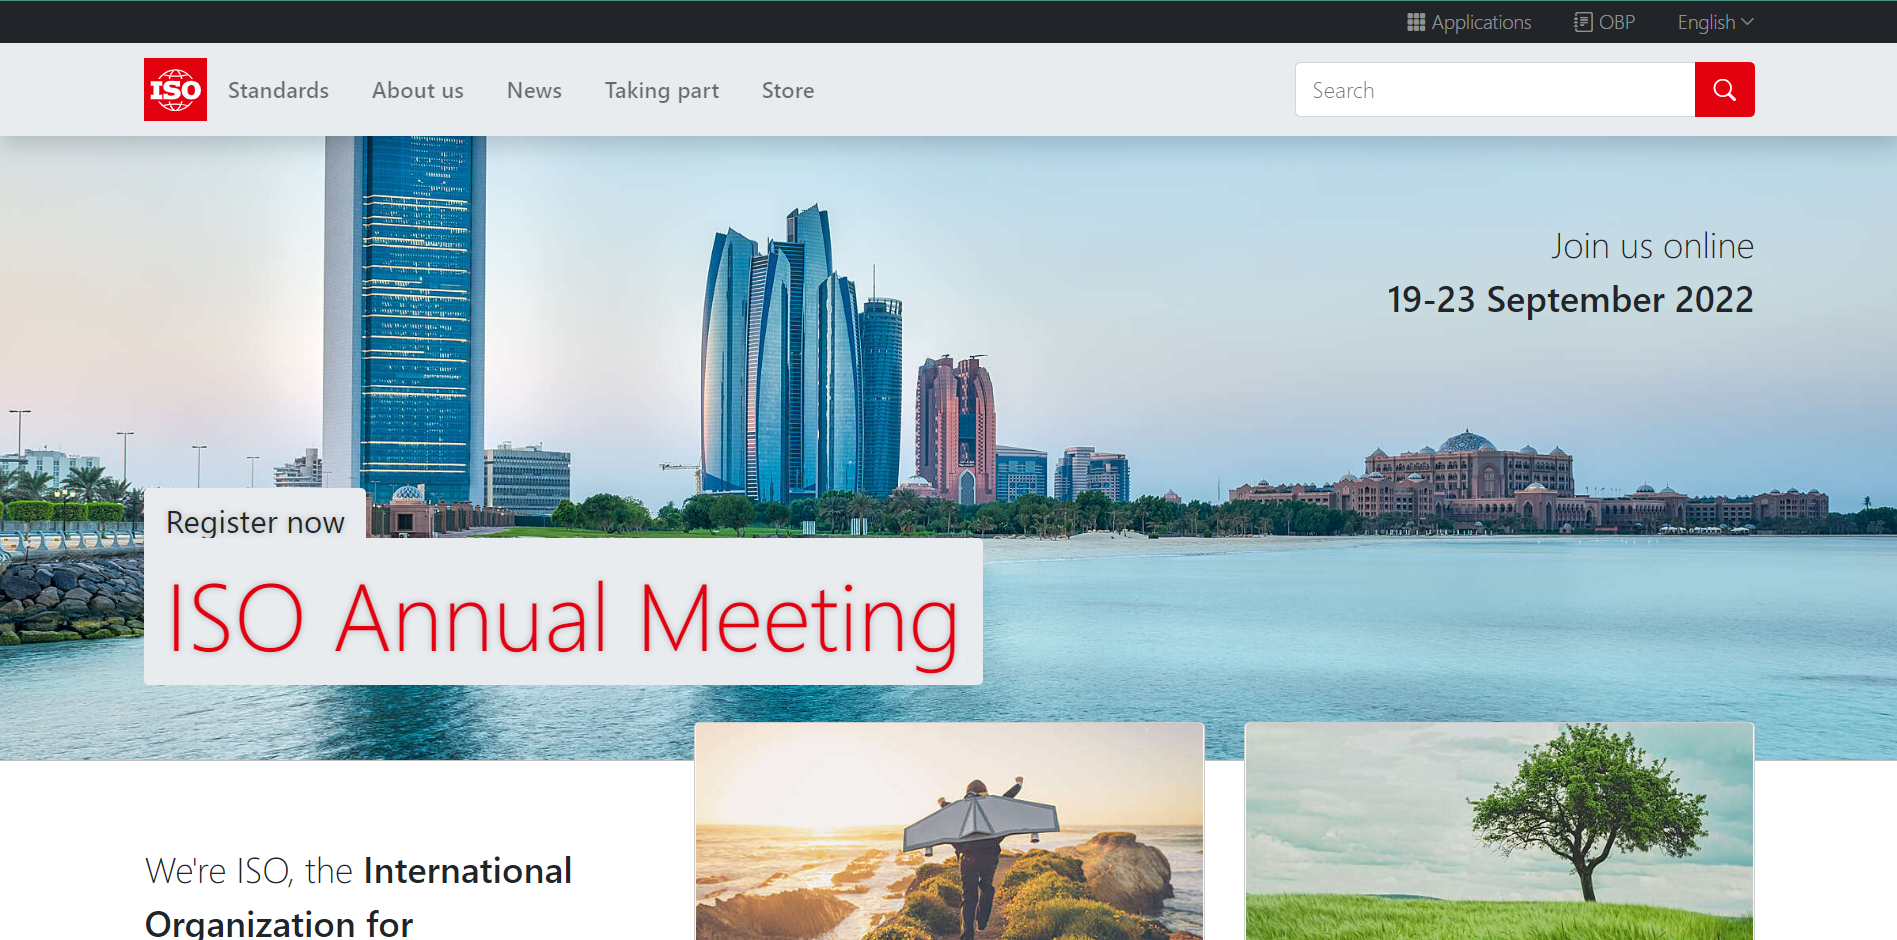Click the Applications text link

pyautogui.click(x=1481, y=22)
